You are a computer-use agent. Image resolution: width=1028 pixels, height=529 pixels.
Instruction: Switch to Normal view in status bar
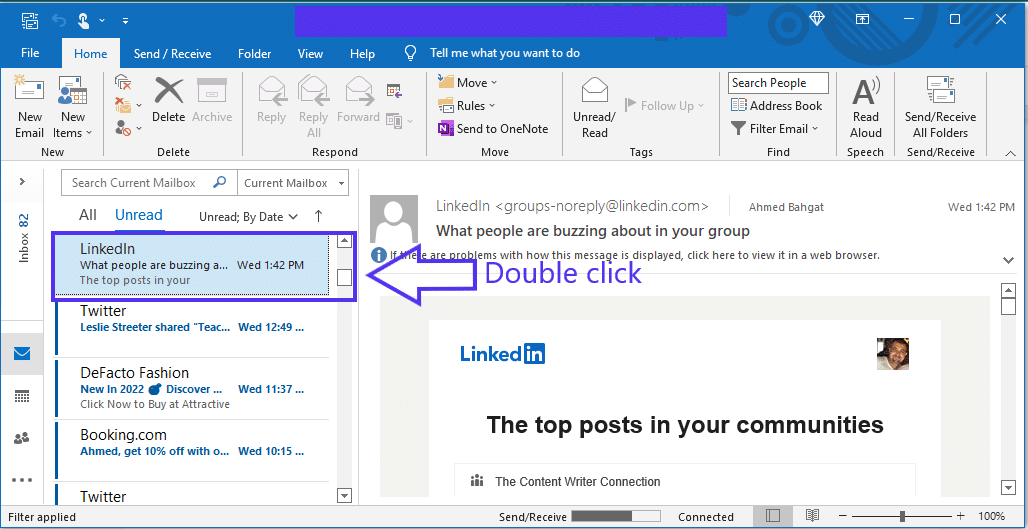click(773, 516)
